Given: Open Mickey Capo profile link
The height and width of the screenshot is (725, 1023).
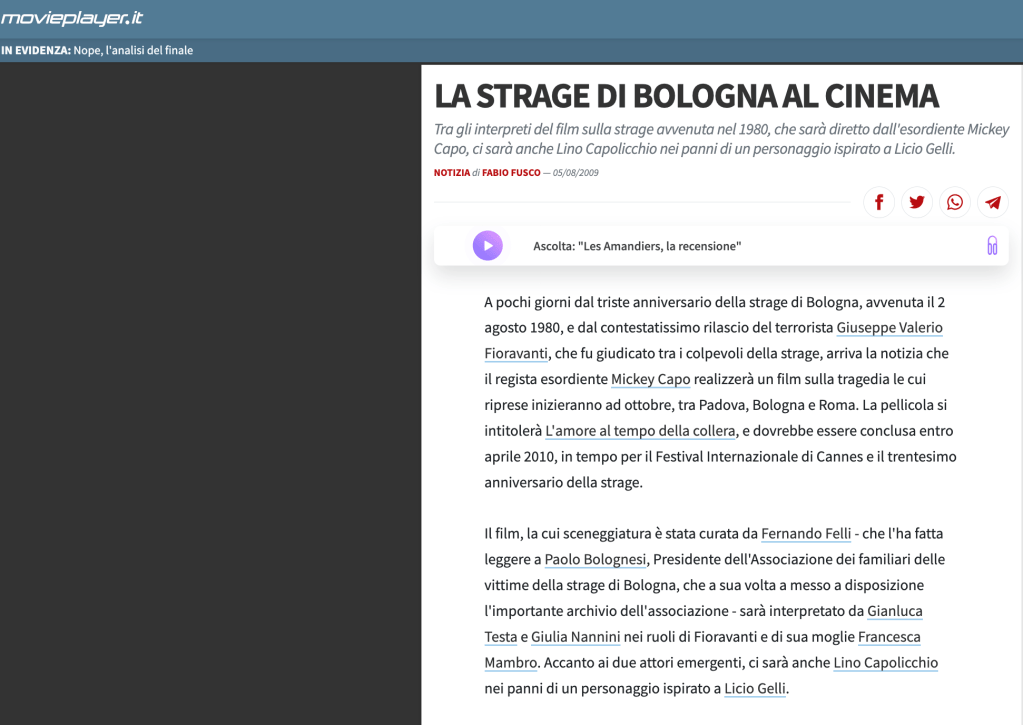Looking at the screenshot, I should 650,380.
